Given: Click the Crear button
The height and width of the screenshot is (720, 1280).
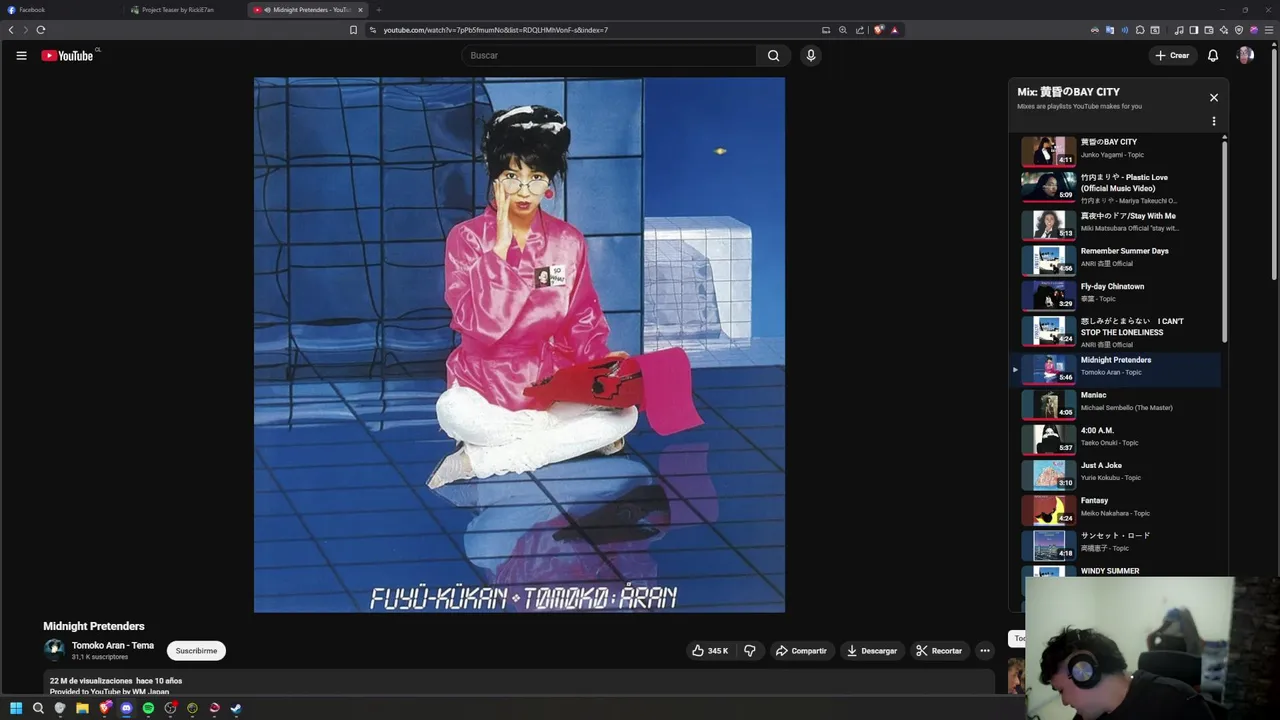Looking at the screenshot, I should coord(1172,56).
